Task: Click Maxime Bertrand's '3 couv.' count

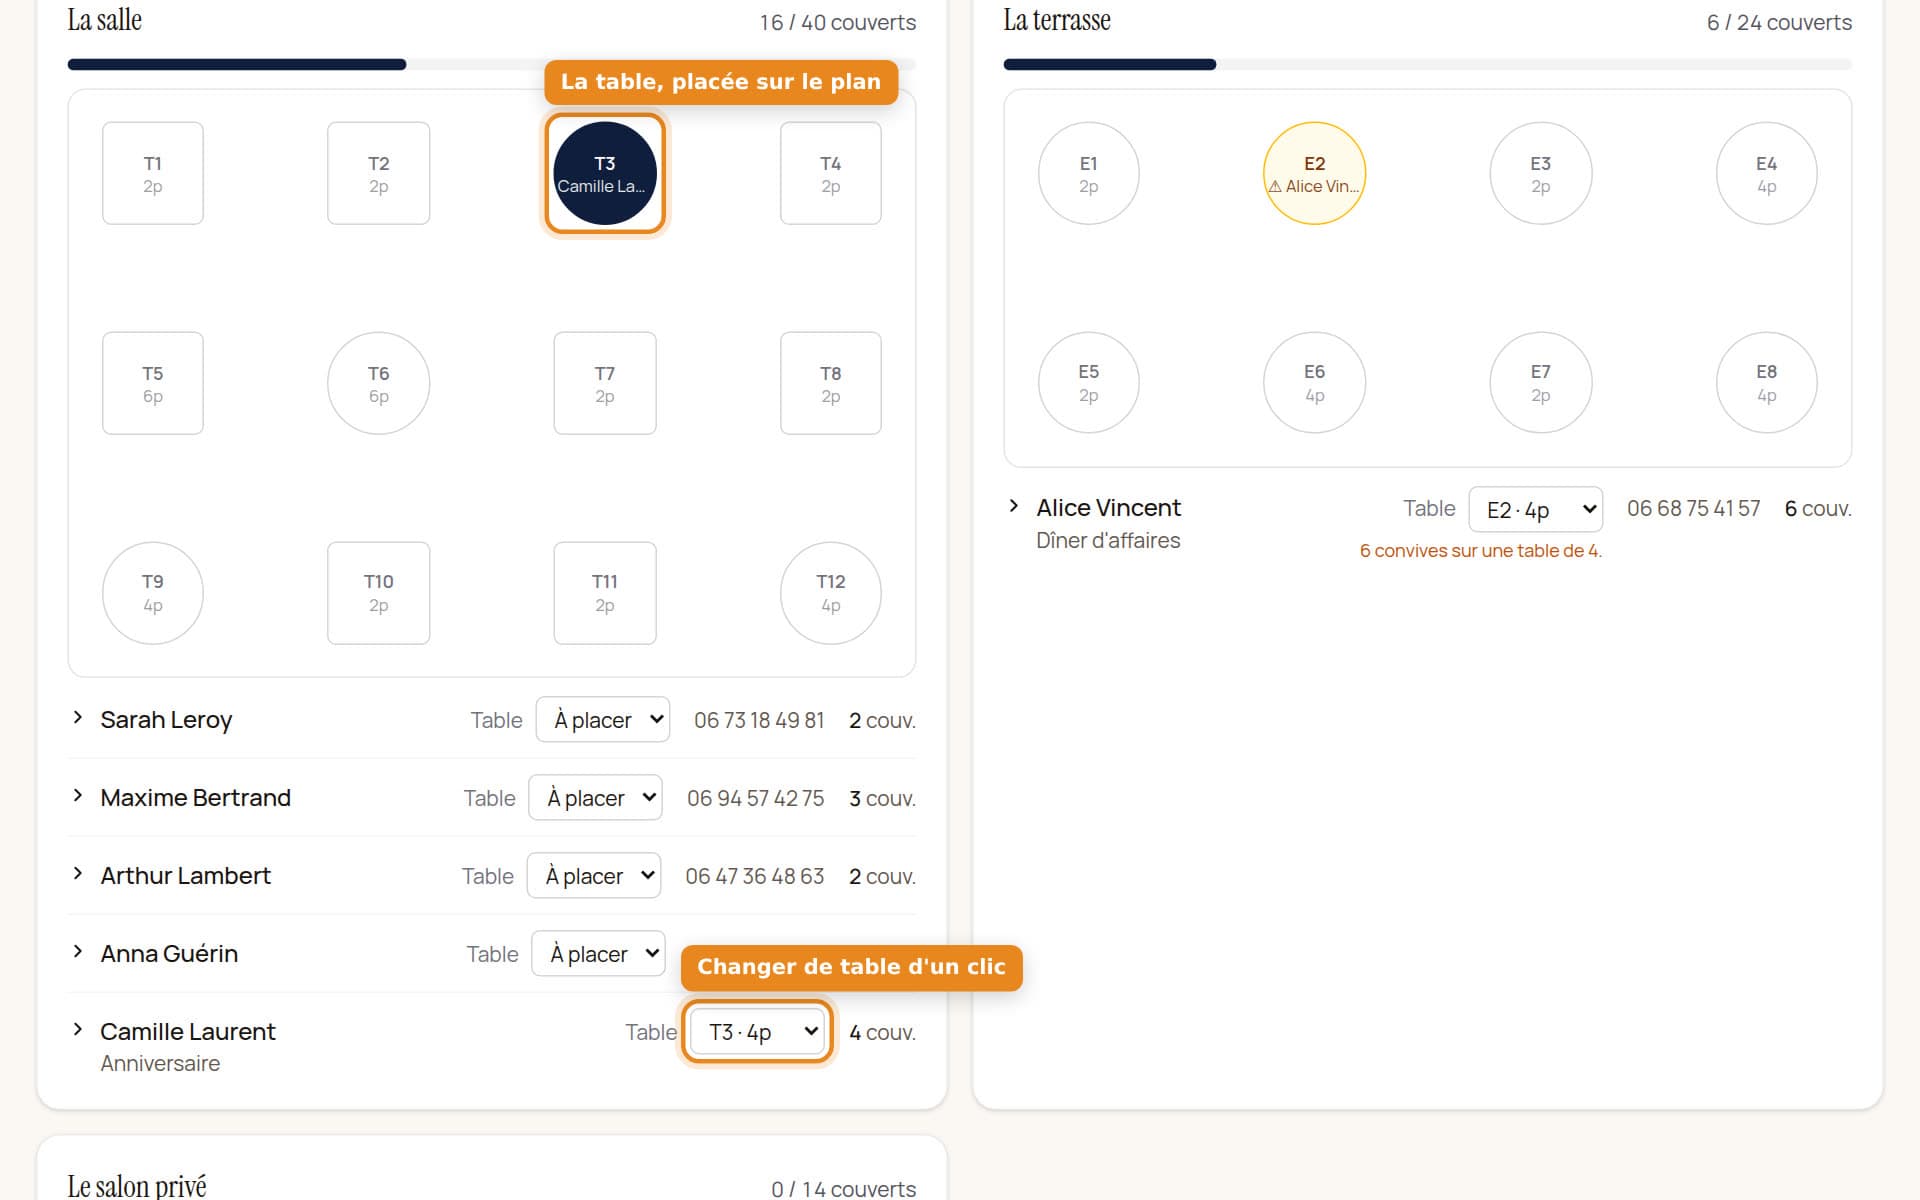Action: [883, 798]
